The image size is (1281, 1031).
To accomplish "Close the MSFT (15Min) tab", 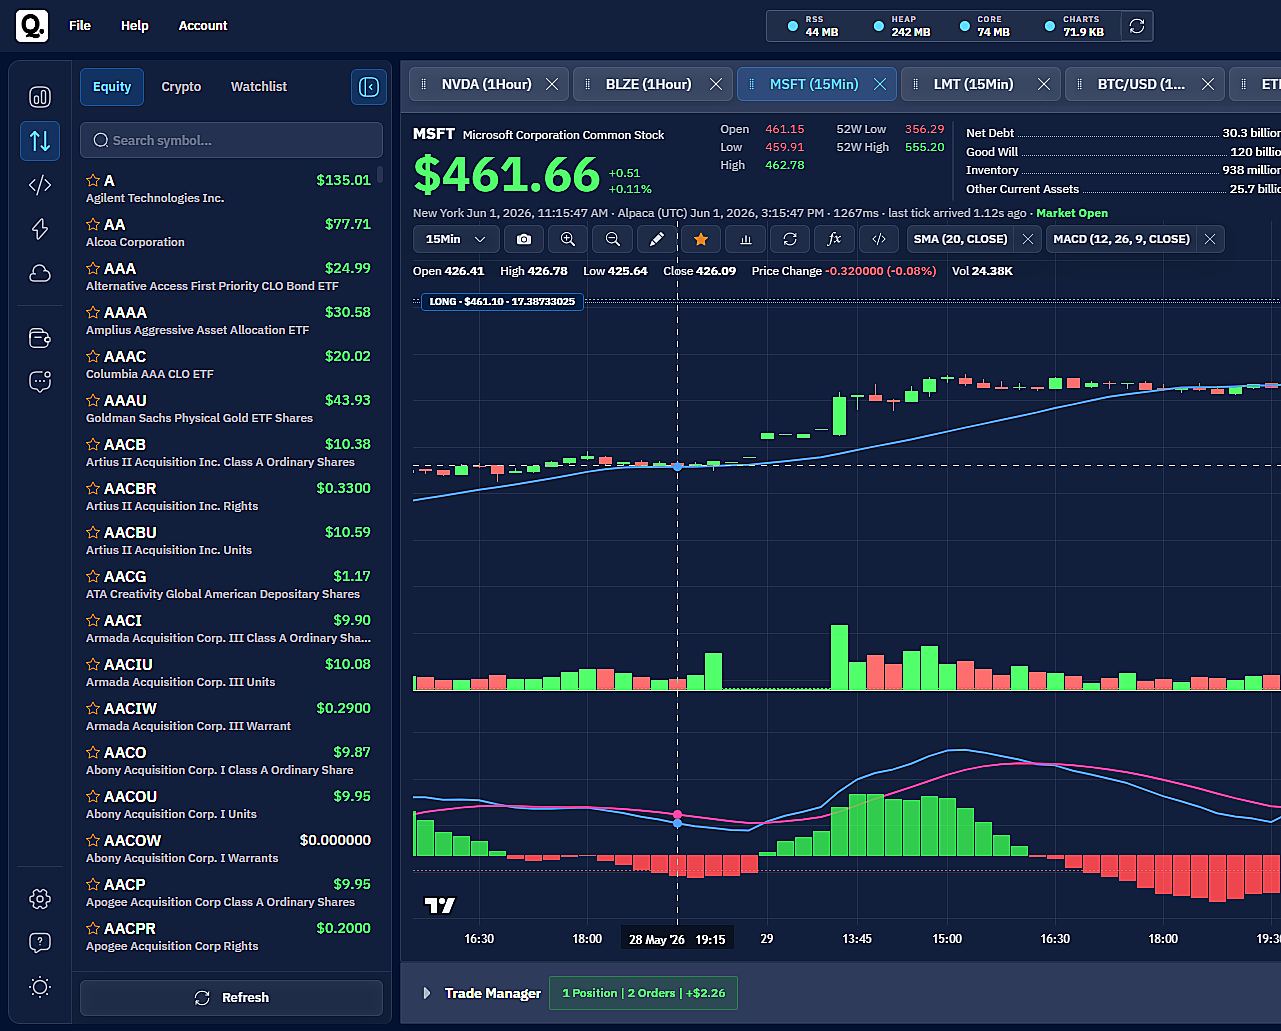I will [x=880, y=84].
